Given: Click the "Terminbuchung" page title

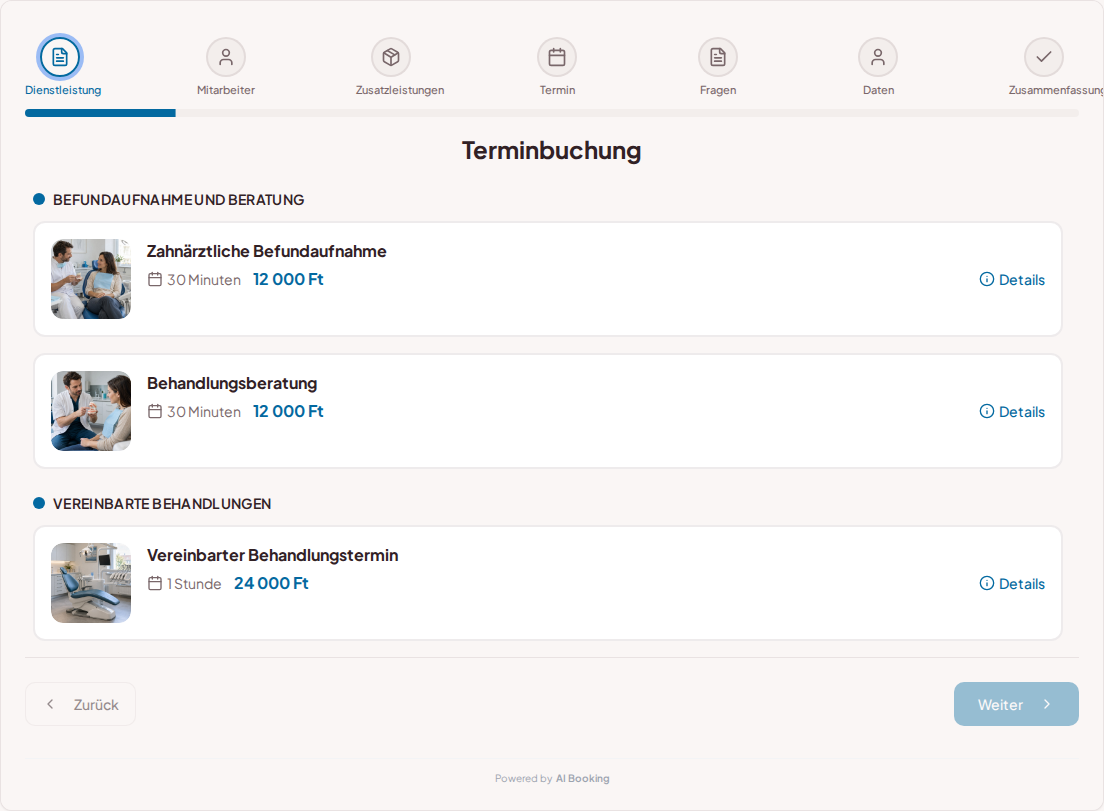Looking at the screenshot, I should (551, 151).
